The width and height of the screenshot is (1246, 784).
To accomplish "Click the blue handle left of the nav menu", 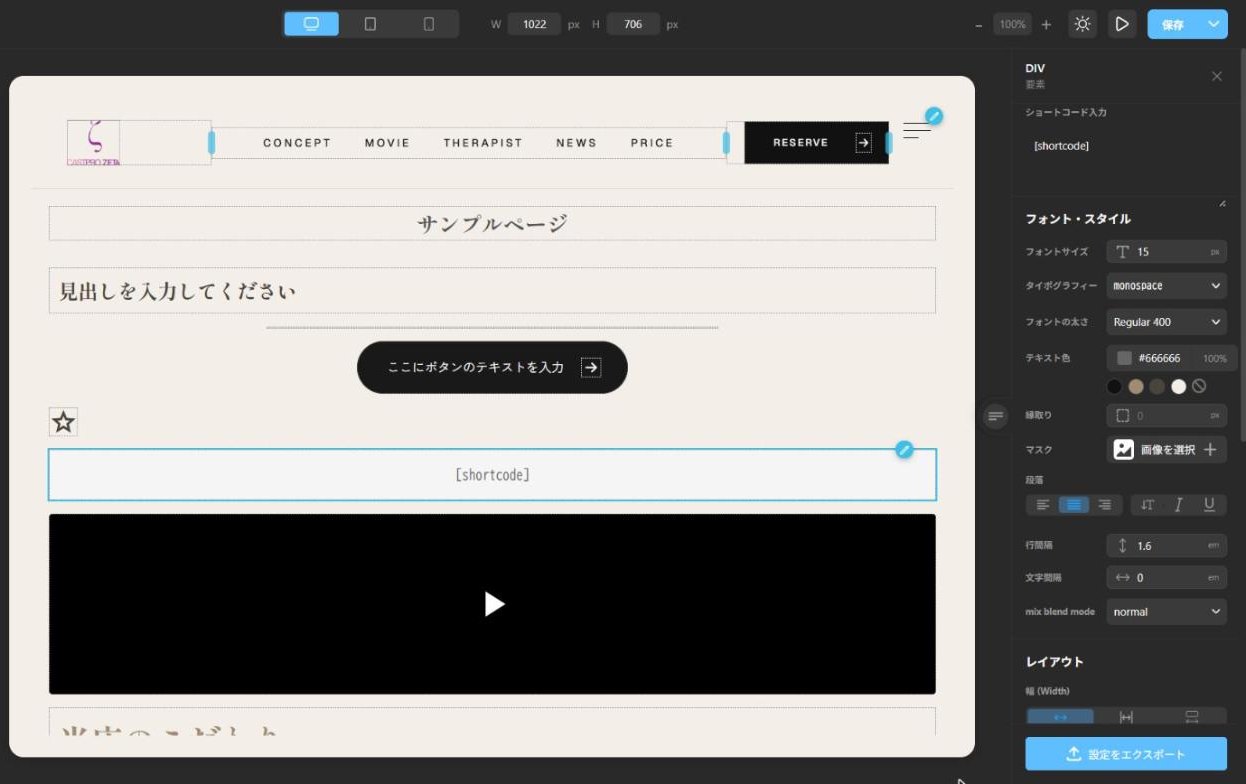I will pyautogui.click(x=211, y=143).
